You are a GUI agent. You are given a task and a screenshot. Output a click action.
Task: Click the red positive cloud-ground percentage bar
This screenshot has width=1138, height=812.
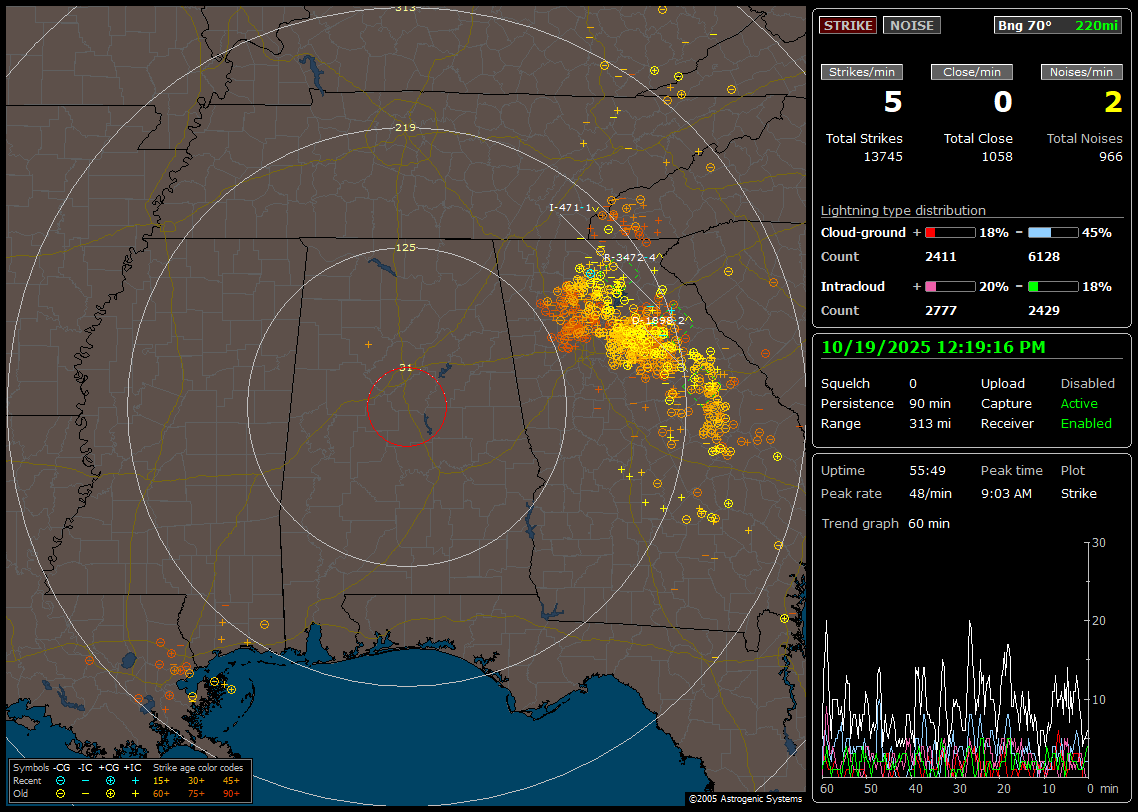pos(949,232)
